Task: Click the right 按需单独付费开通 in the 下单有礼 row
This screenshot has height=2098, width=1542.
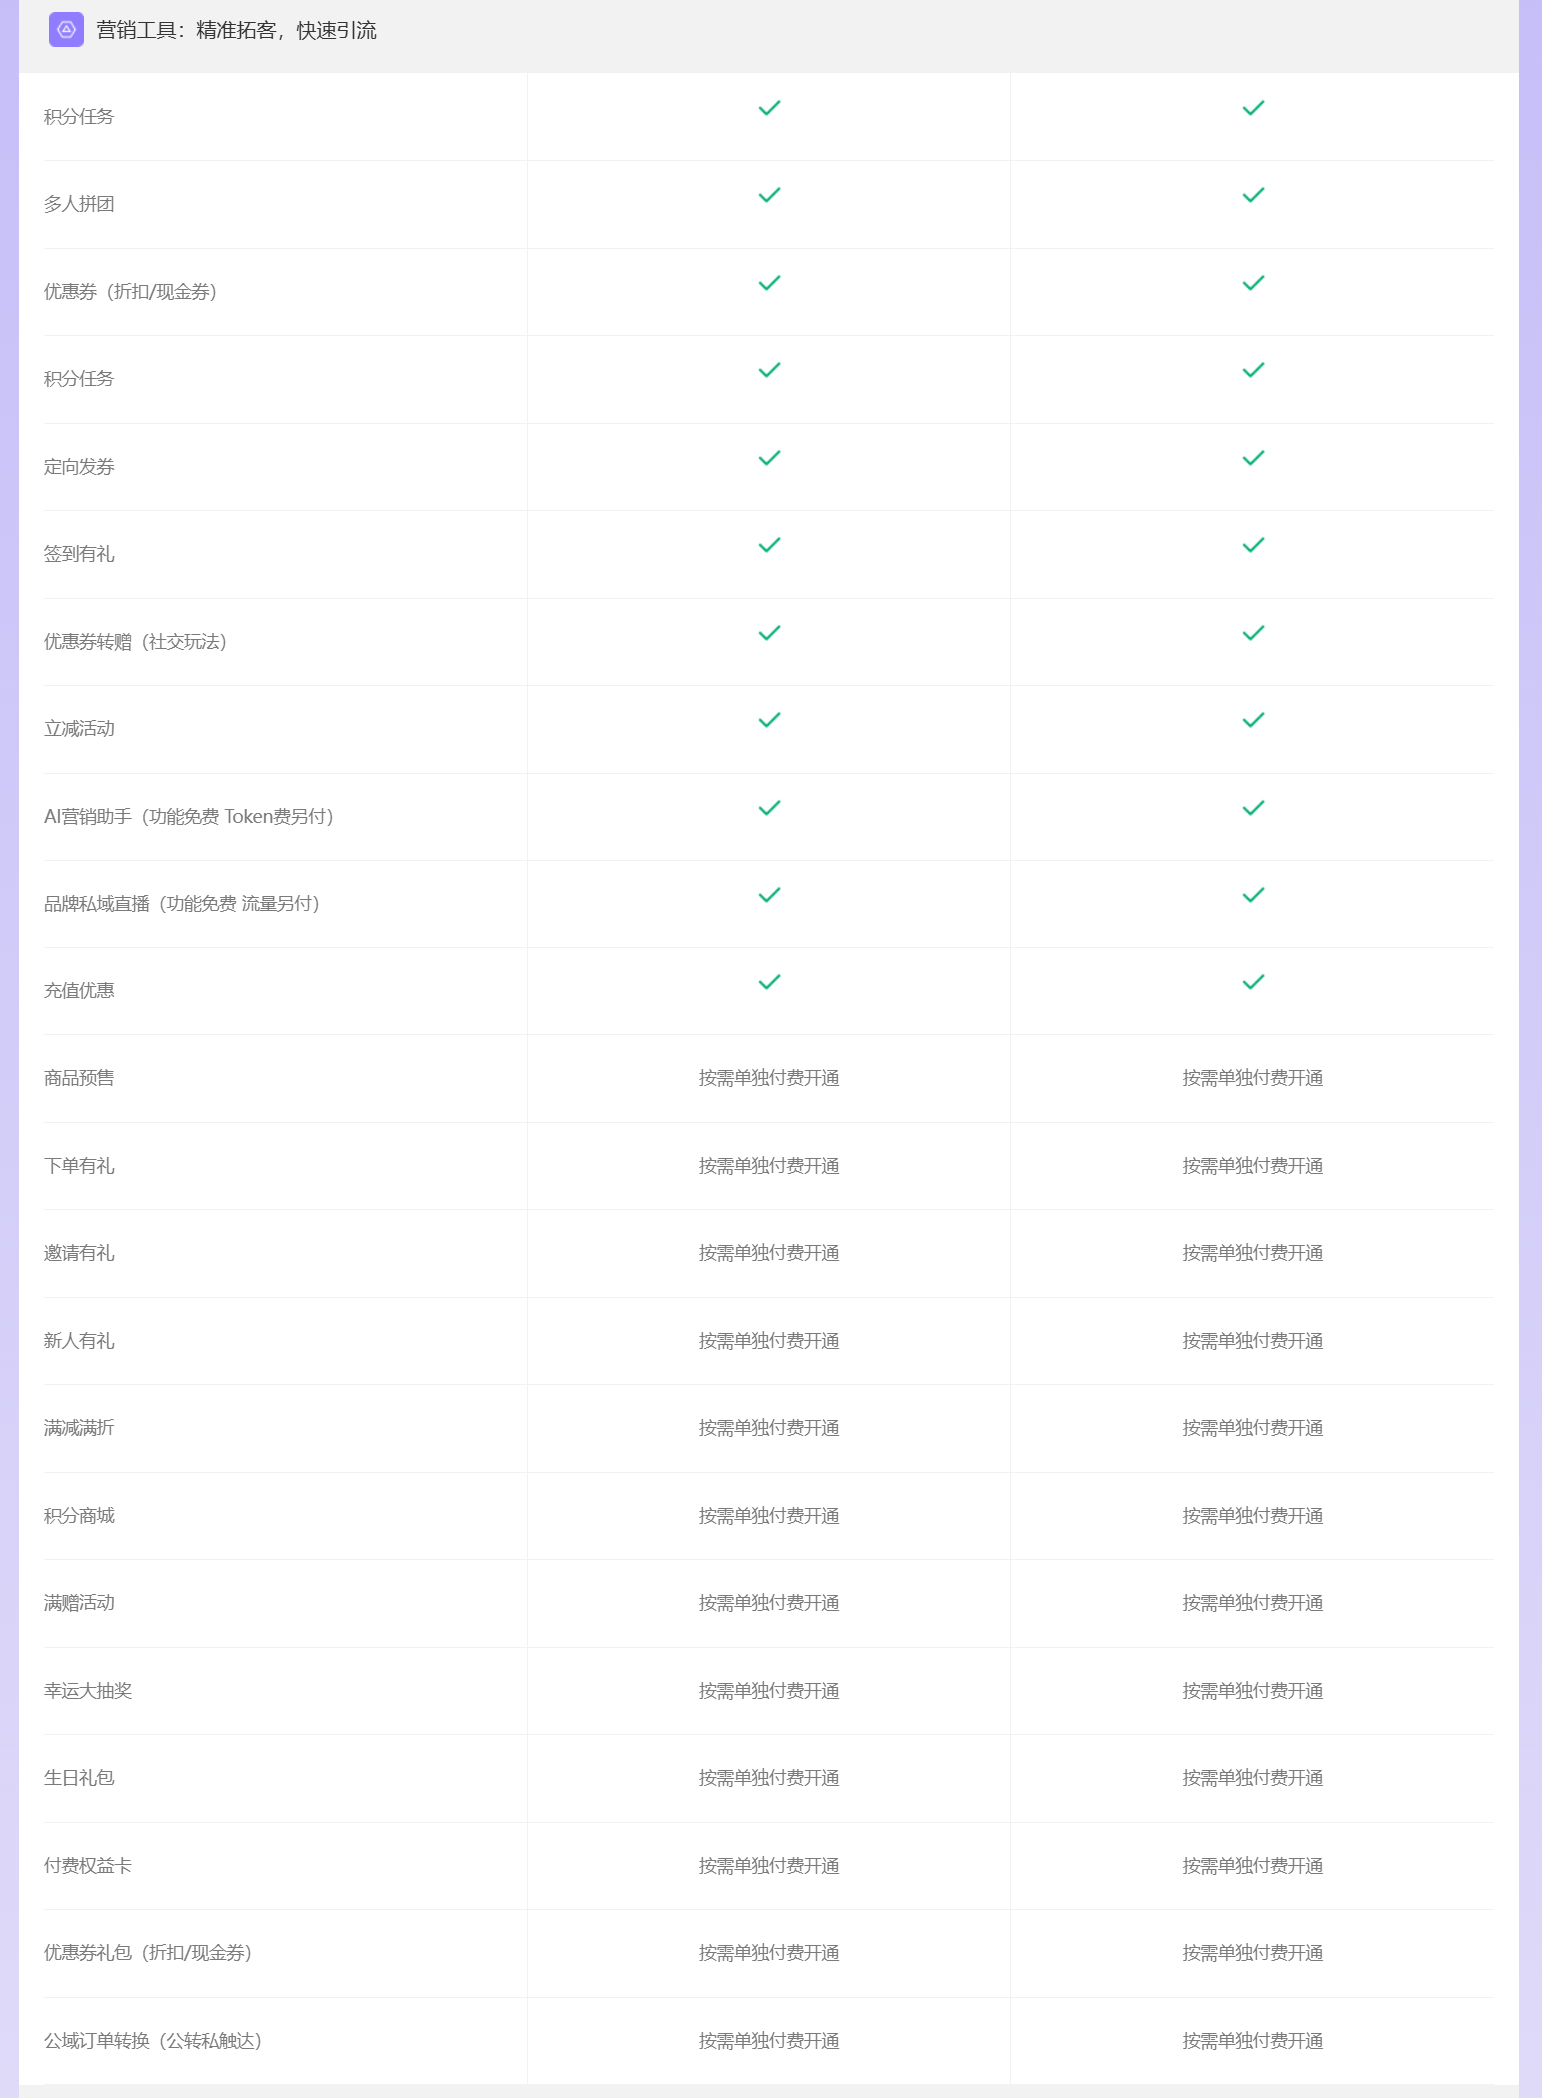Action: 1253,1166
